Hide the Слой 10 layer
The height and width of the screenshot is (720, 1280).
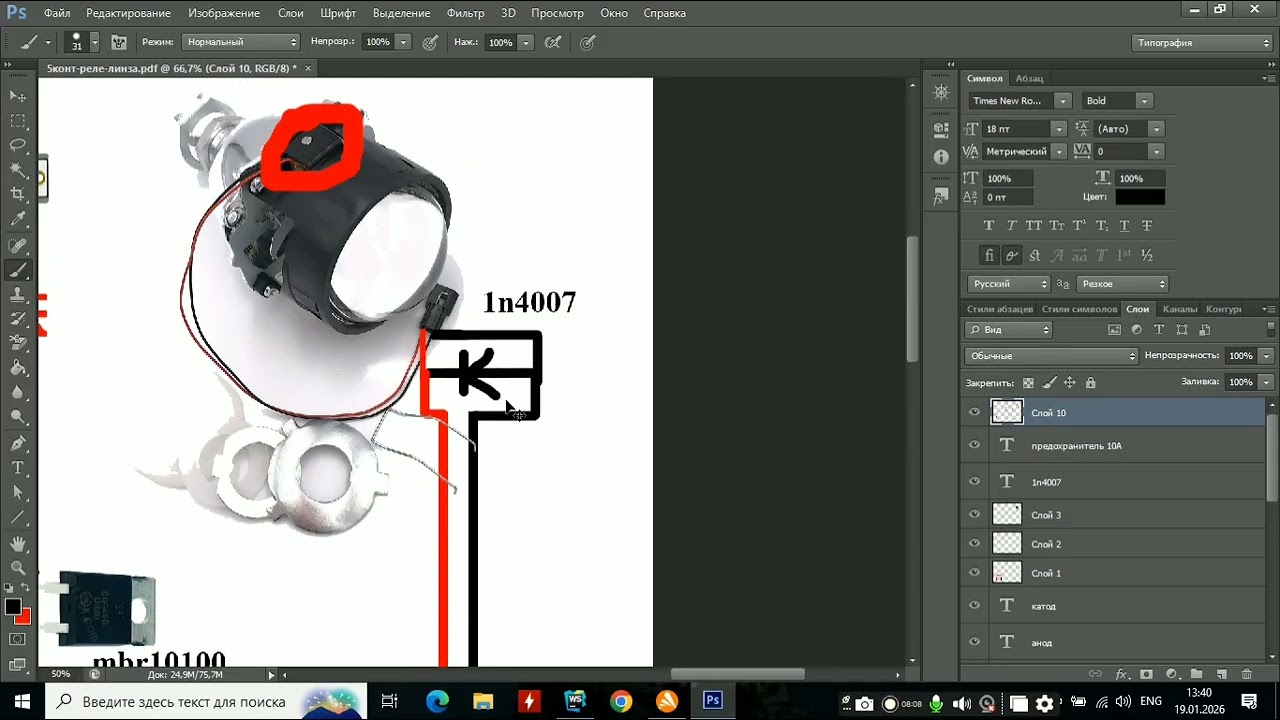point(975,412)
